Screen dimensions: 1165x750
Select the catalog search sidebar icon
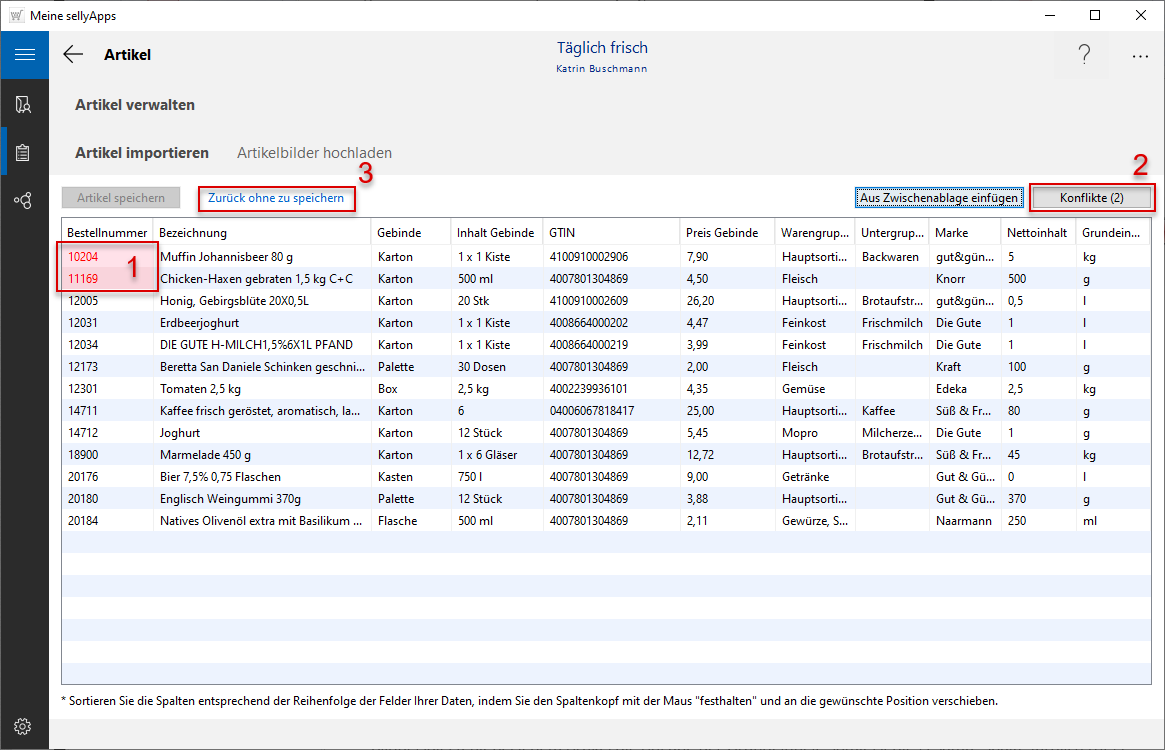24,105
